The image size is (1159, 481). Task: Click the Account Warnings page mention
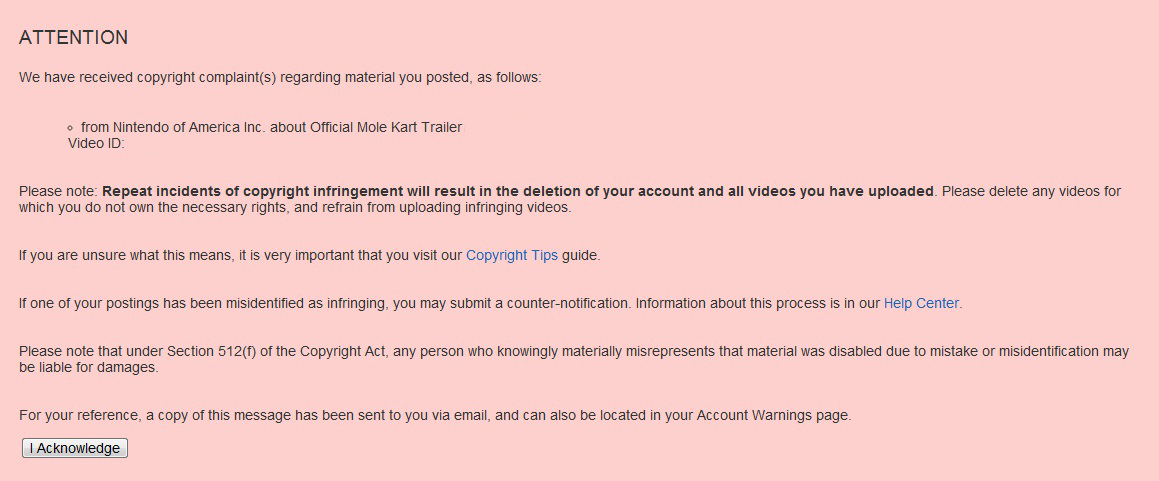[773, 415]
